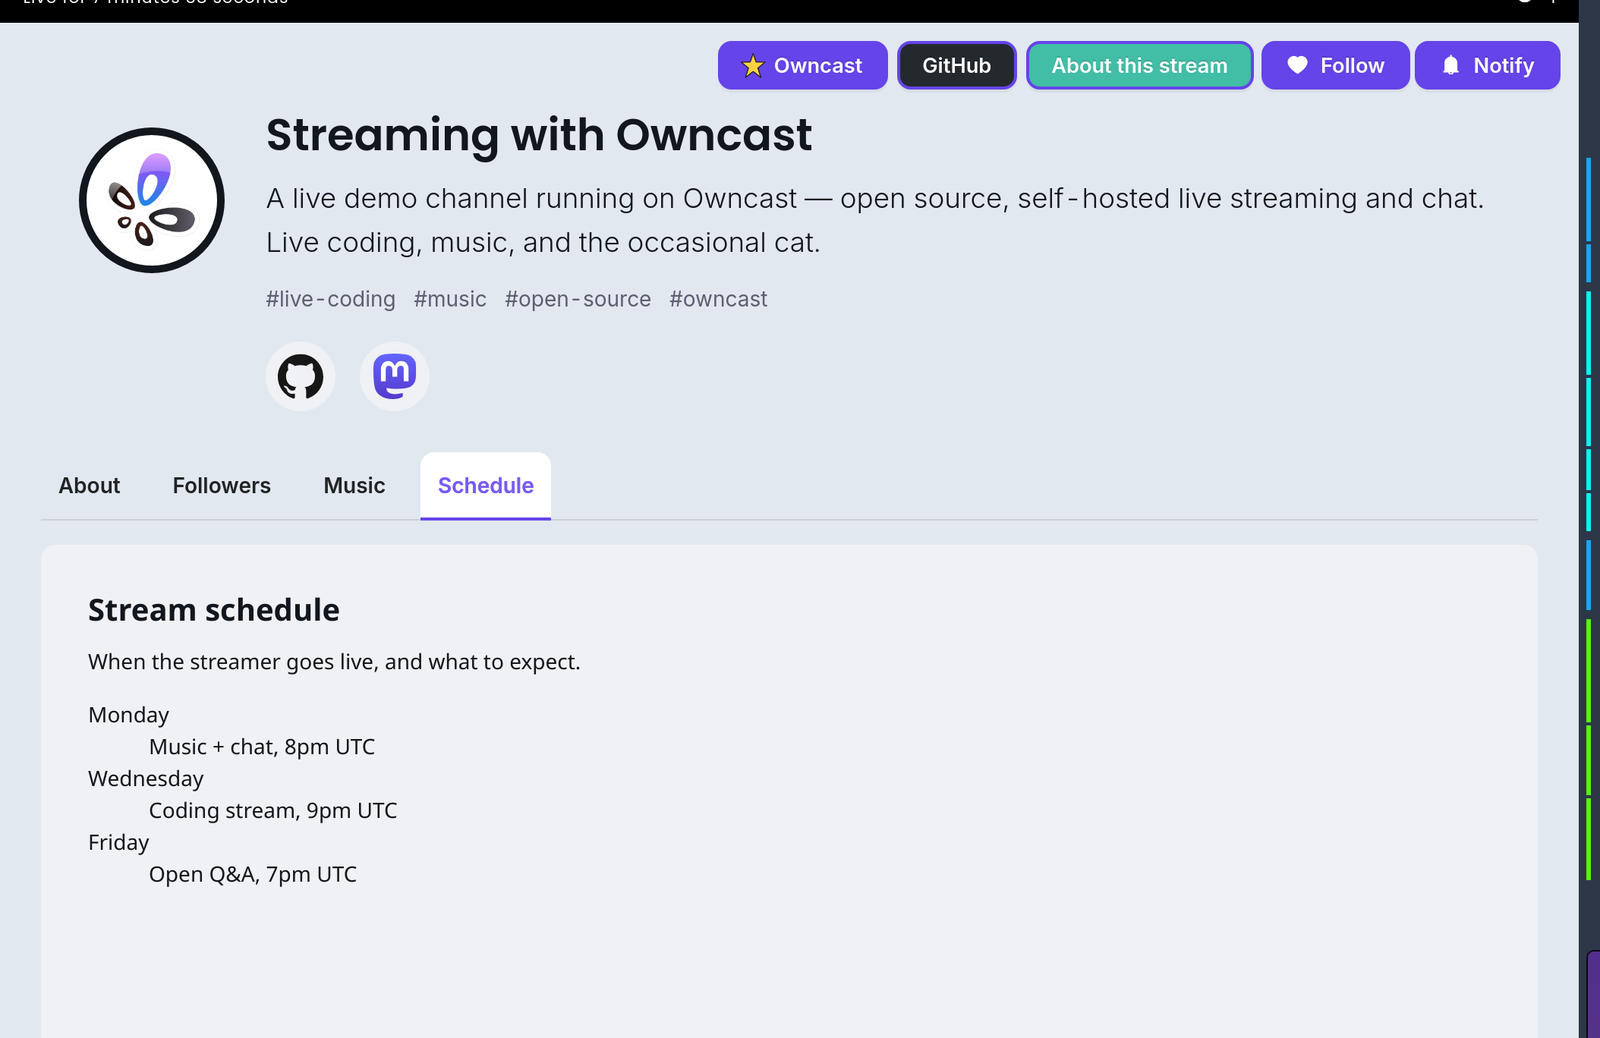Click the Friday schedule entry
The width and height of the screenshot is (1600, 1038).
click(119, 843)
